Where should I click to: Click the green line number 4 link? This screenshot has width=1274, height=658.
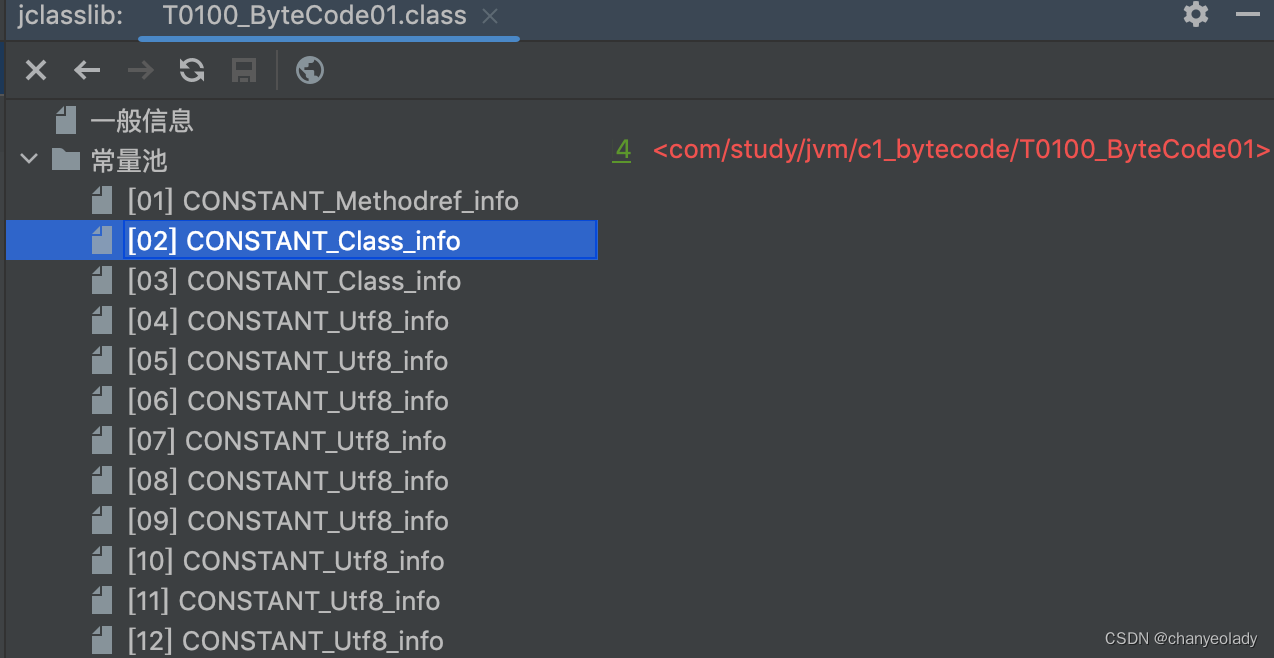pyautogui.click(x=622, y=149)
